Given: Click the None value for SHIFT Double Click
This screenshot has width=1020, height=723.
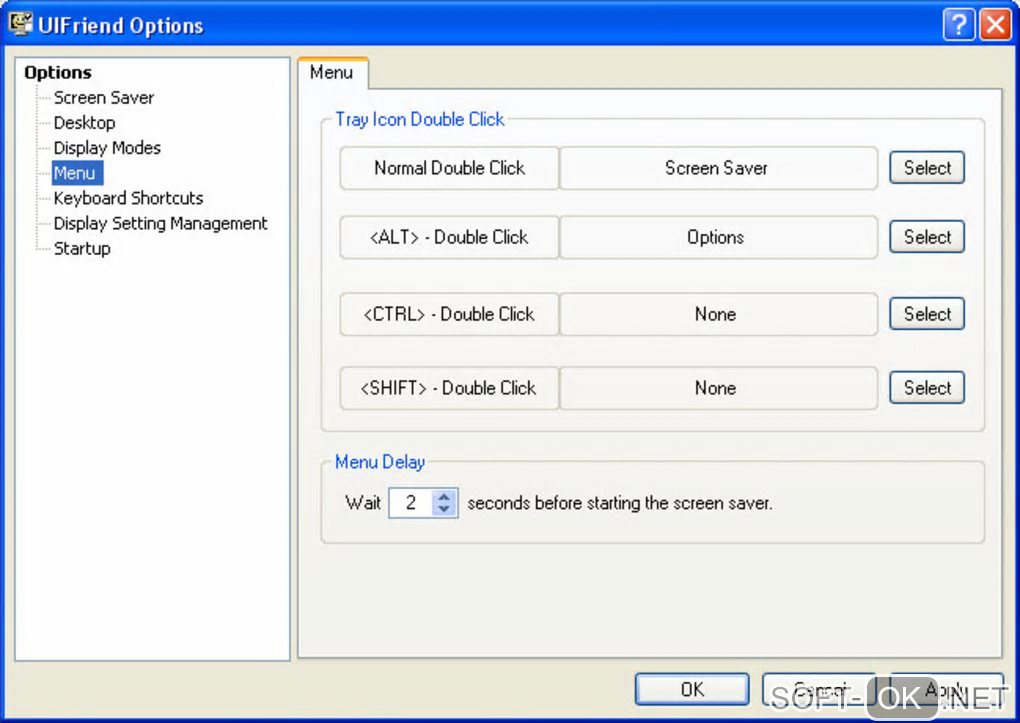Looking at the screenshot, I should tap(718, 388).
